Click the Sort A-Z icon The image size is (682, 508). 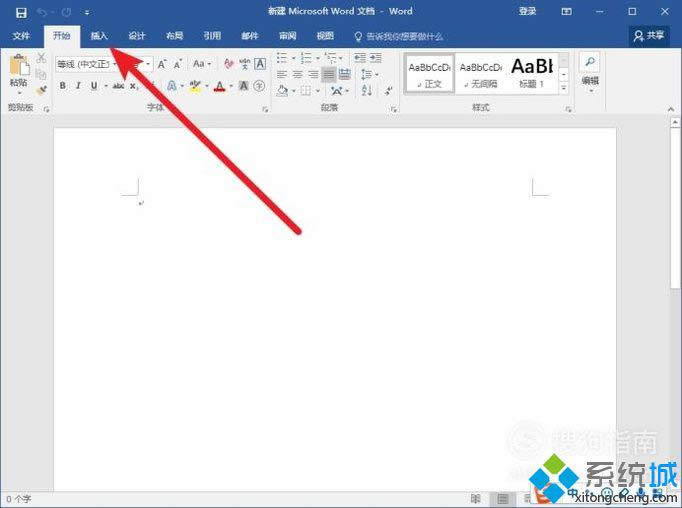pos(367,91)
